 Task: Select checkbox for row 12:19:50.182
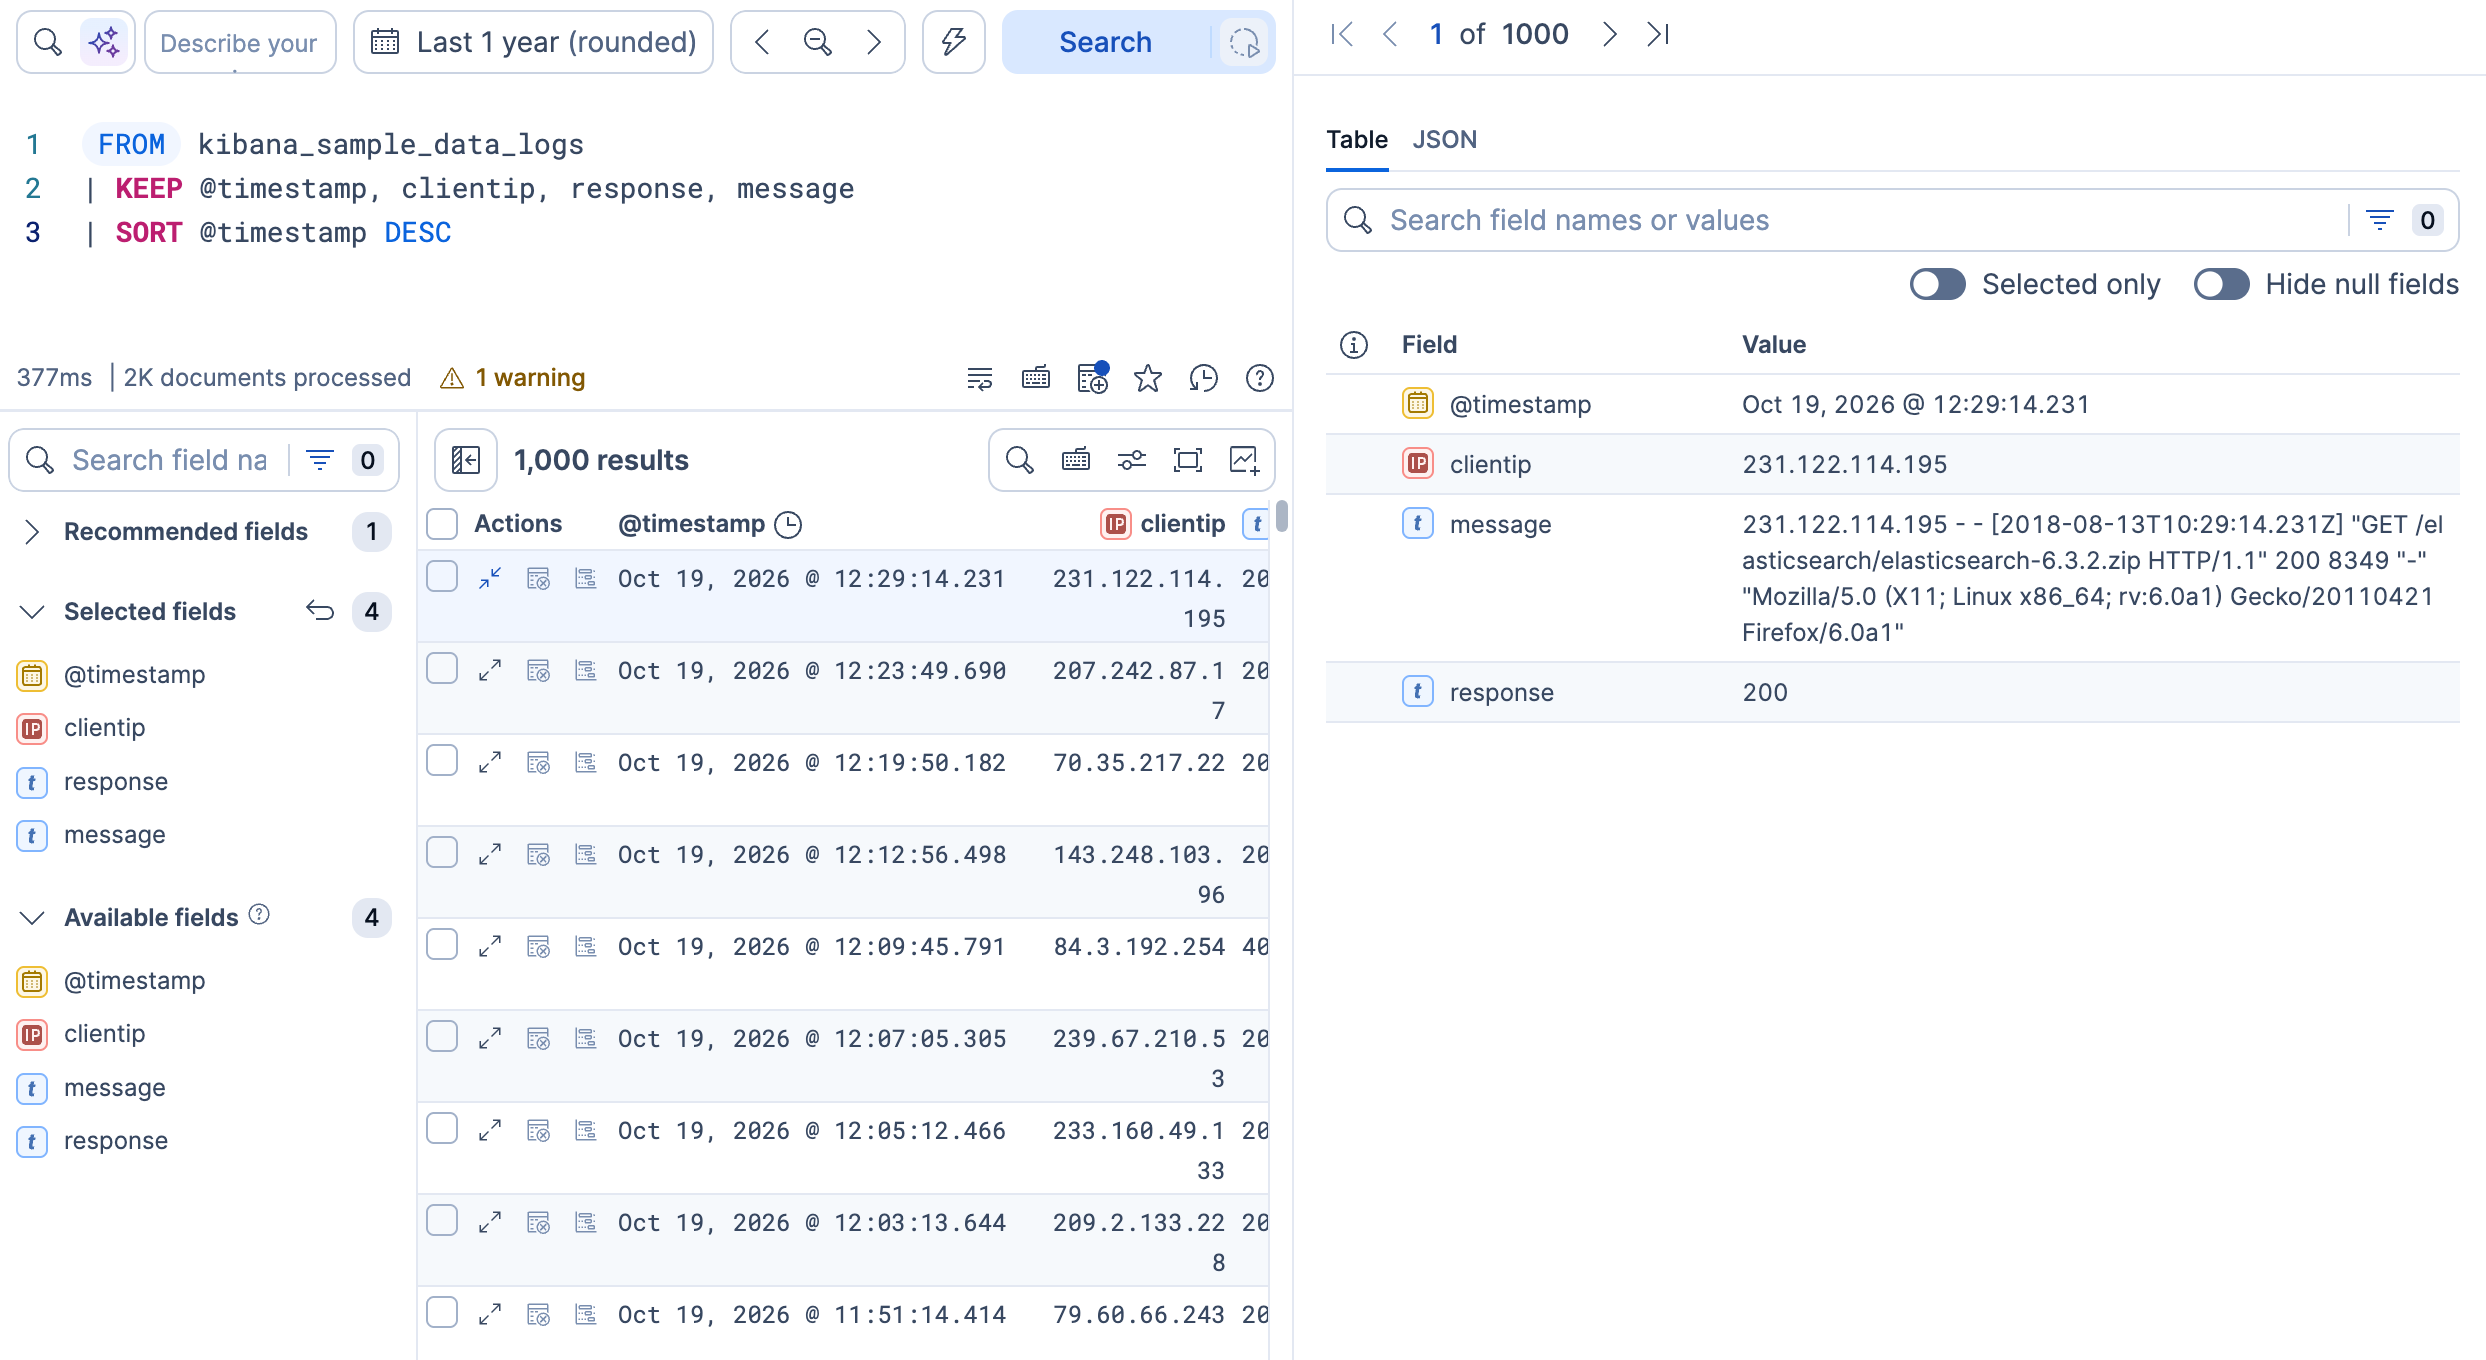(442, 761)
